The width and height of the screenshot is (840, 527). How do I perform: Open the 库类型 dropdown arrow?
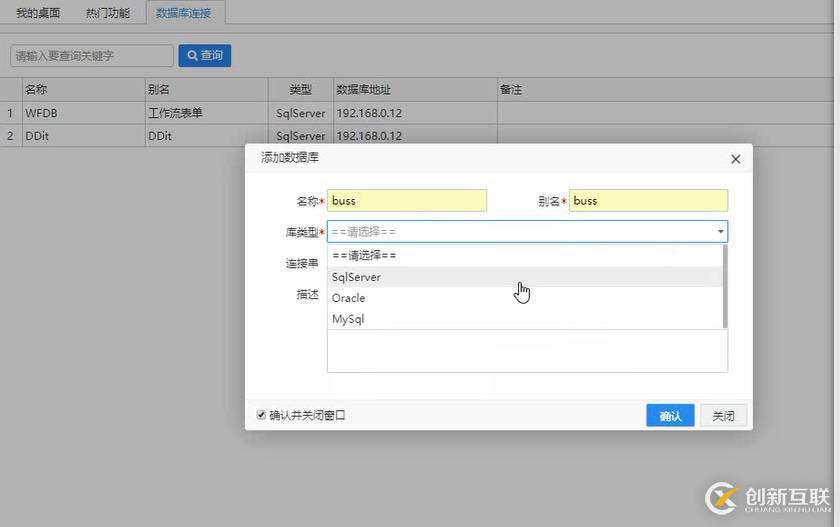pos(721,232)
